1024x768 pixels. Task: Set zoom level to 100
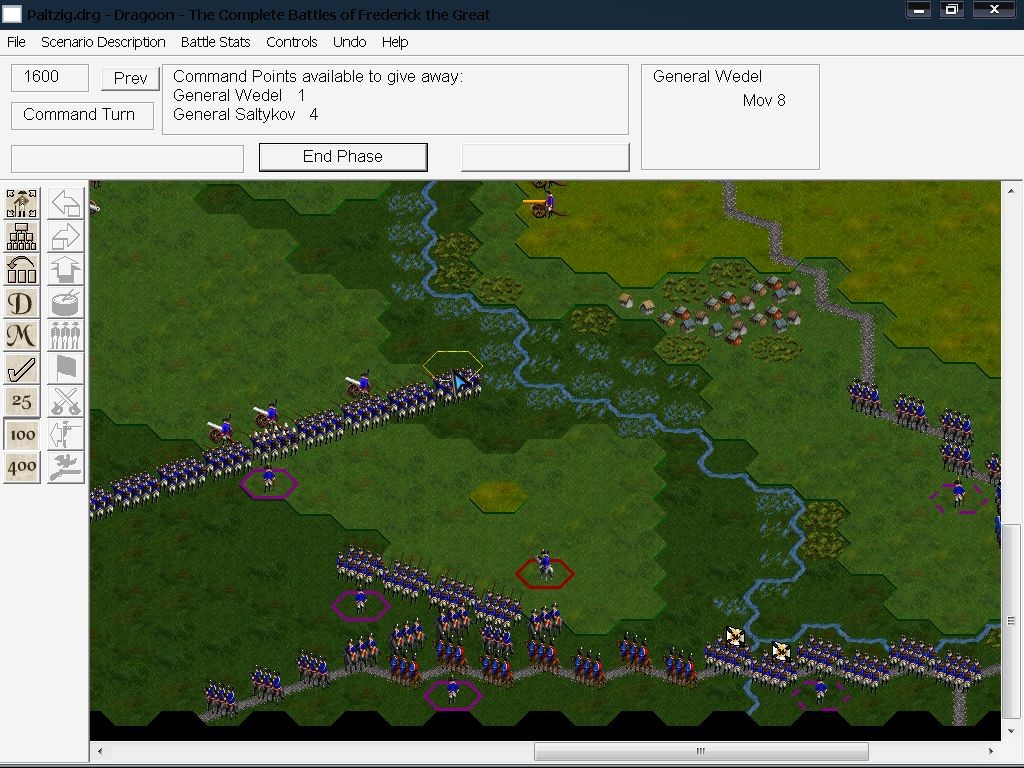22,434
